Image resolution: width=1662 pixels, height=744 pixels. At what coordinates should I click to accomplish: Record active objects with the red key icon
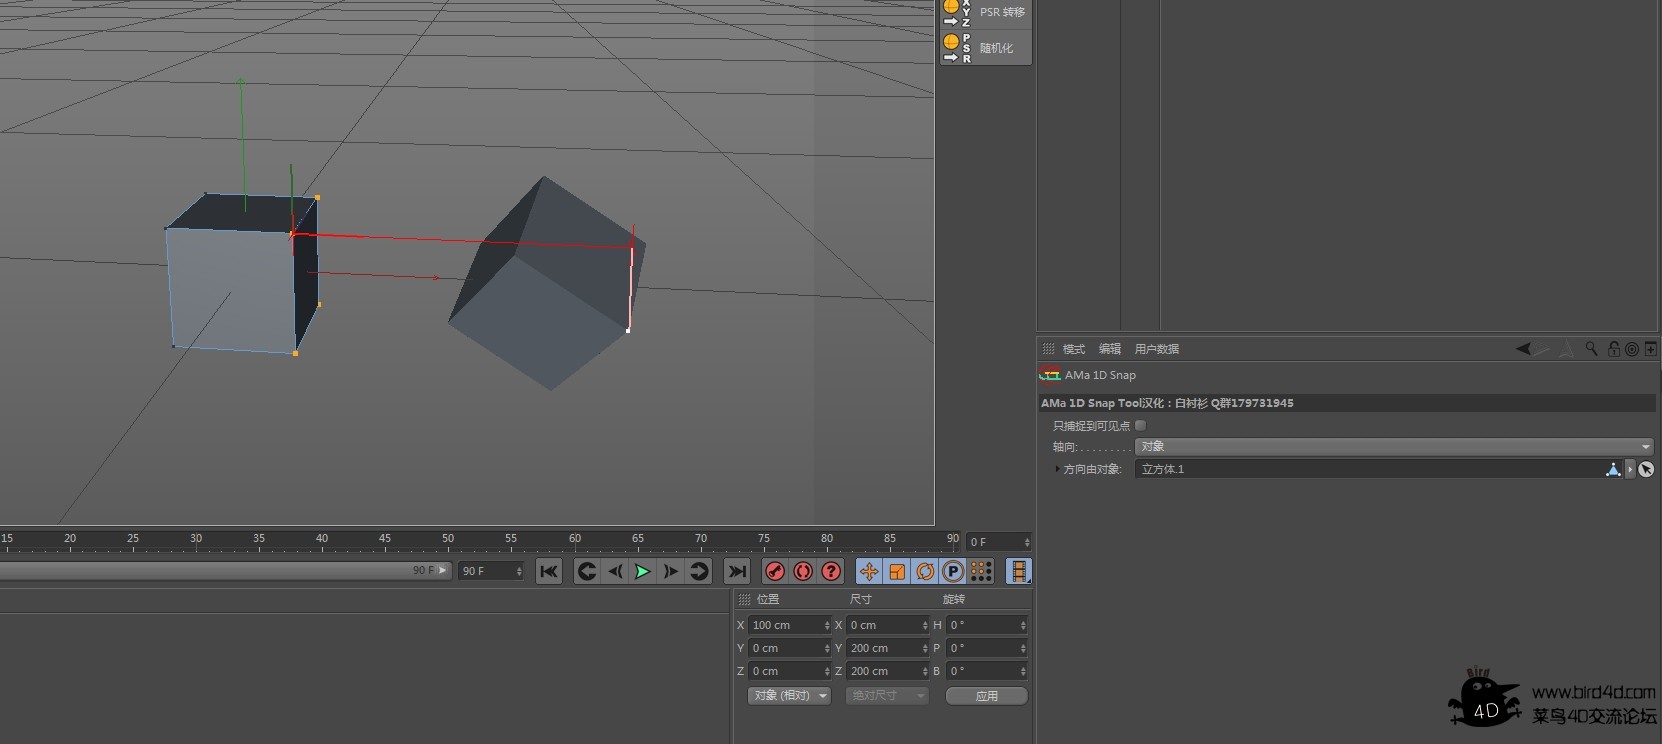tap(775, 571)
